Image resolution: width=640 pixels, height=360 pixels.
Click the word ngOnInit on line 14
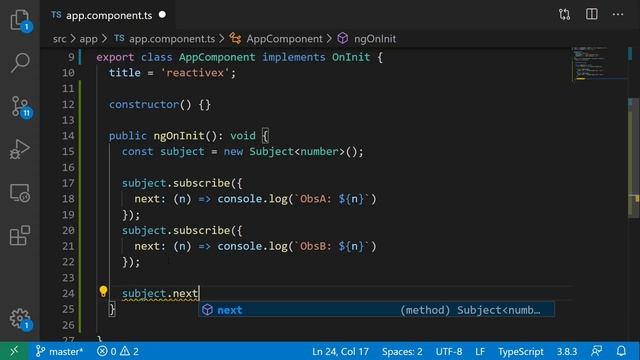[x=179, y=136]
